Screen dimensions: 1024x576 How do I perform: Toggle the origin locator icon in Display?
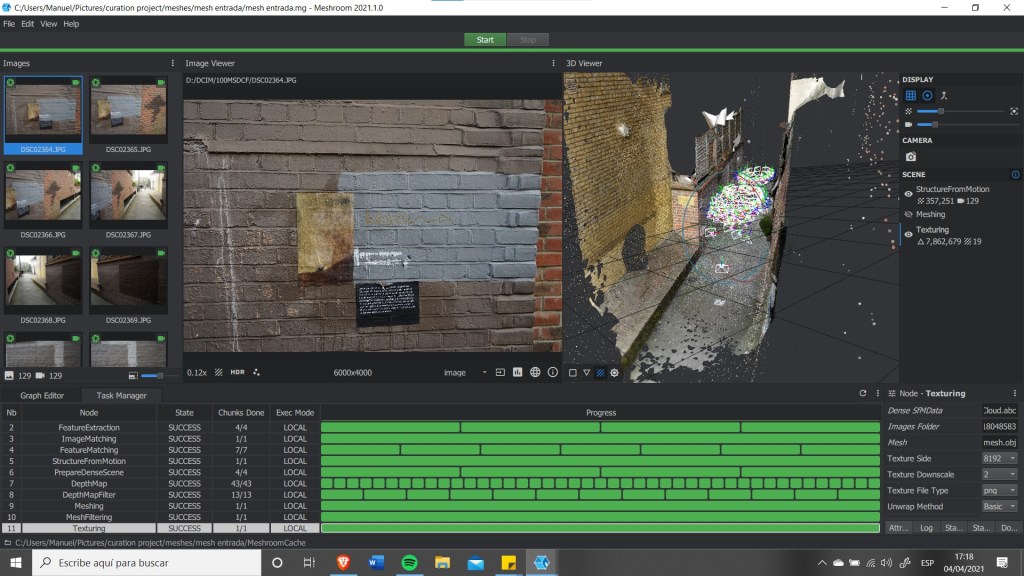point(944,95)
